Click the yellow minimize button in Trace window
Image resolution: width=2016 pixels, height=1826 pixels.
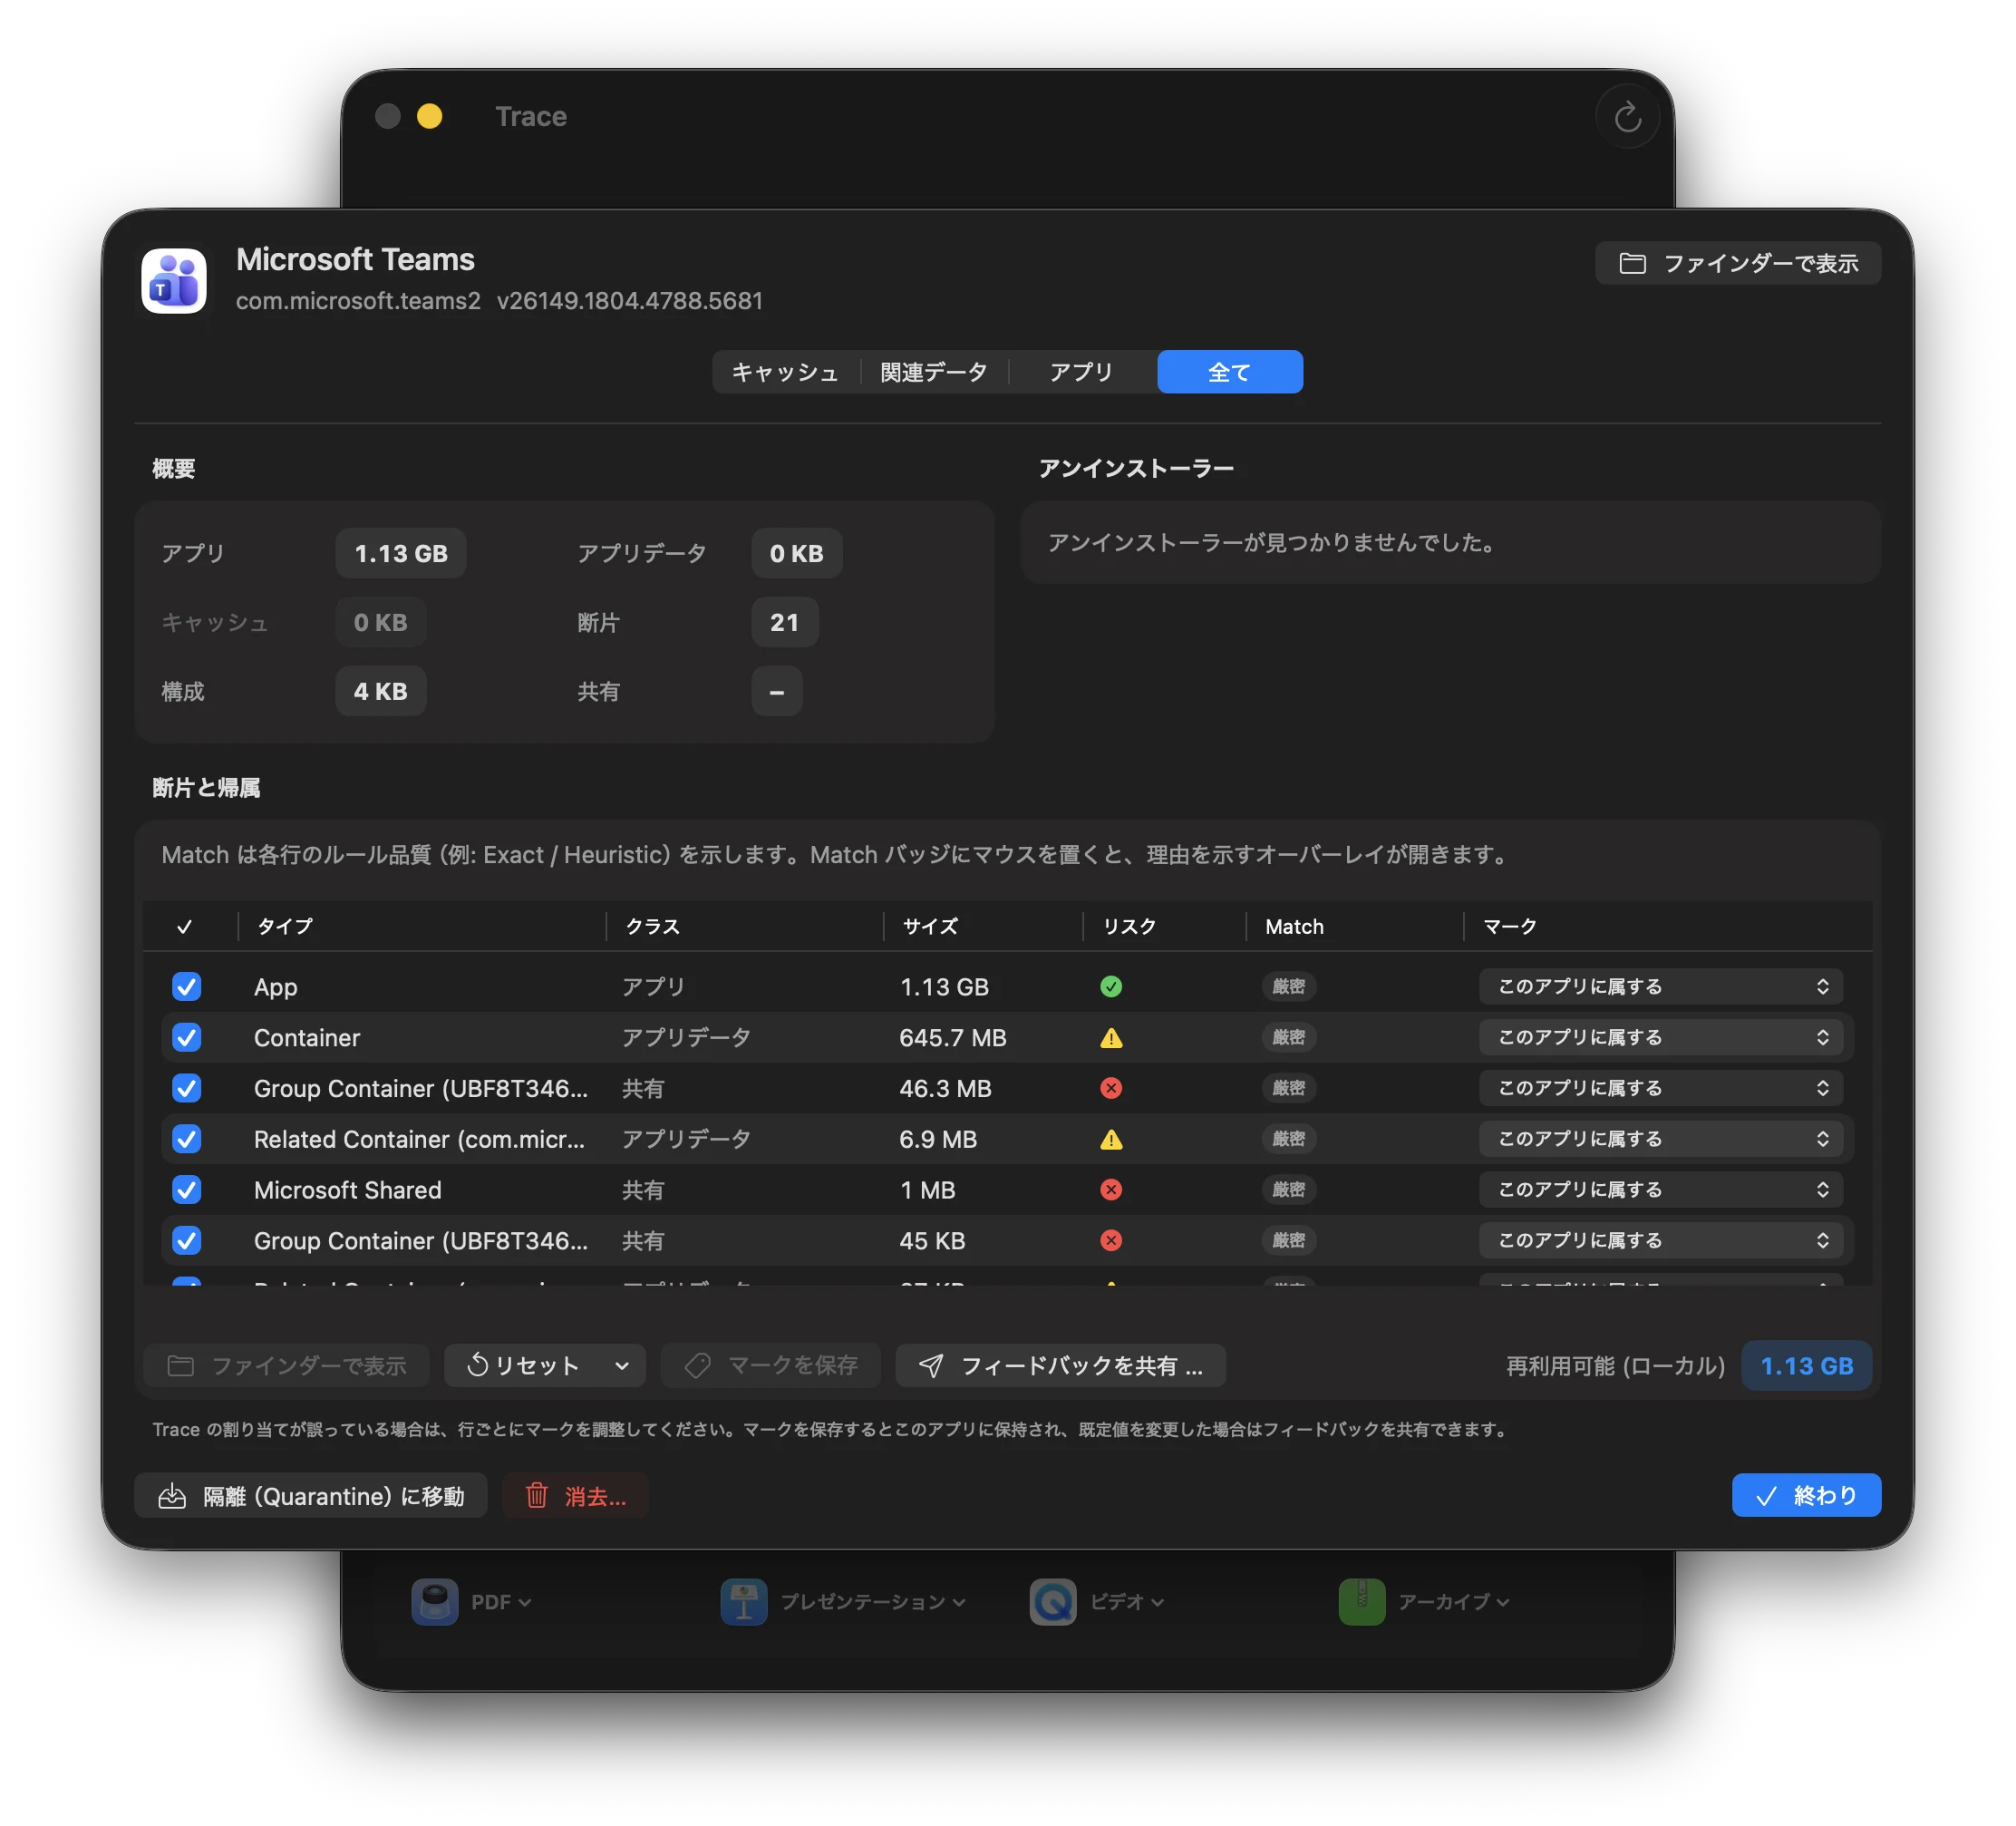click(x=430, y=117)
